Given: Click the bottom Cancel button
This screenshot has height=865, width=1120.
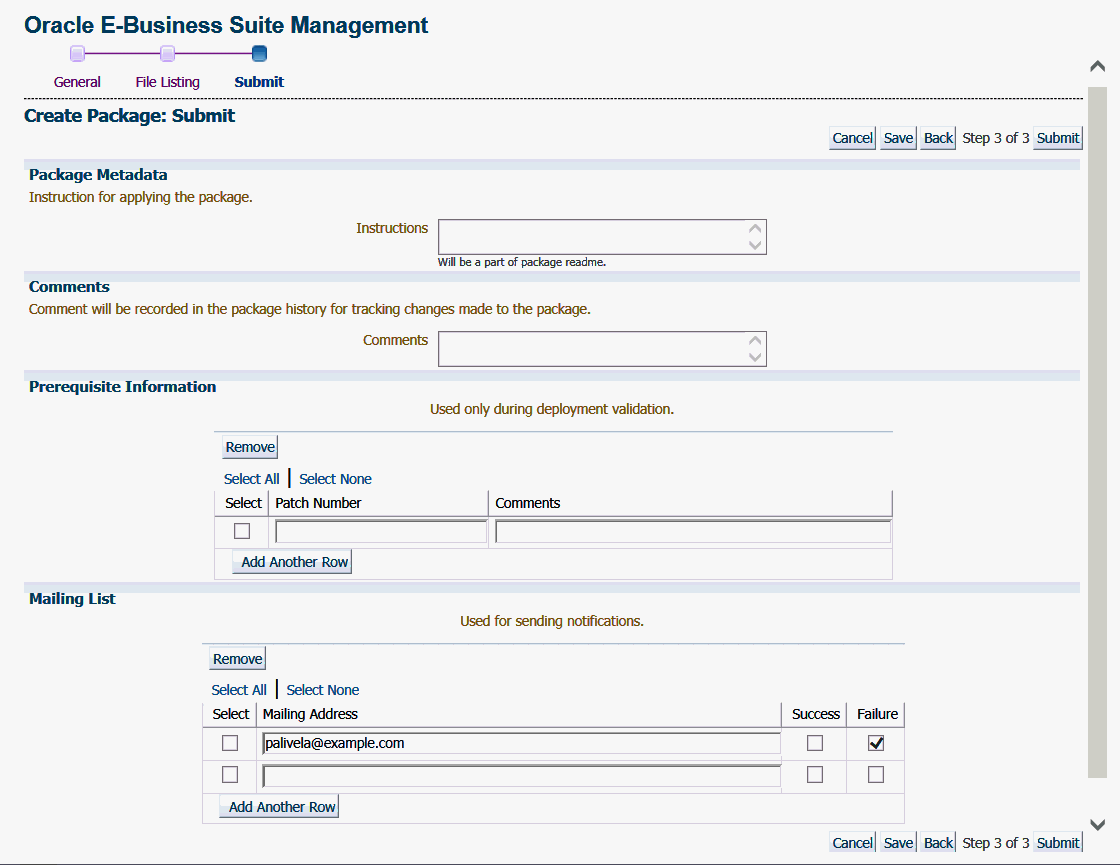Looking at the screenshot, I should point(852,843).
